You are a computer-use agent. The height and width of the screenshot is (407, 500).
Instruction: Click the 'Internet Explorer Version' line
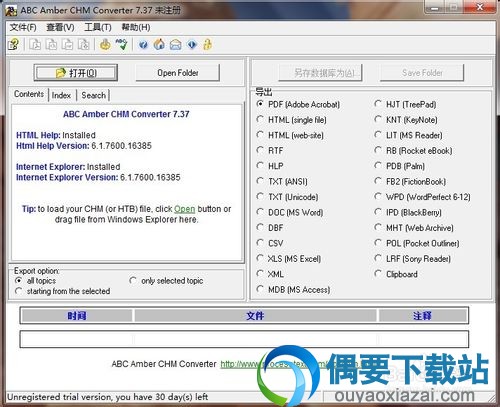point(98,177)
